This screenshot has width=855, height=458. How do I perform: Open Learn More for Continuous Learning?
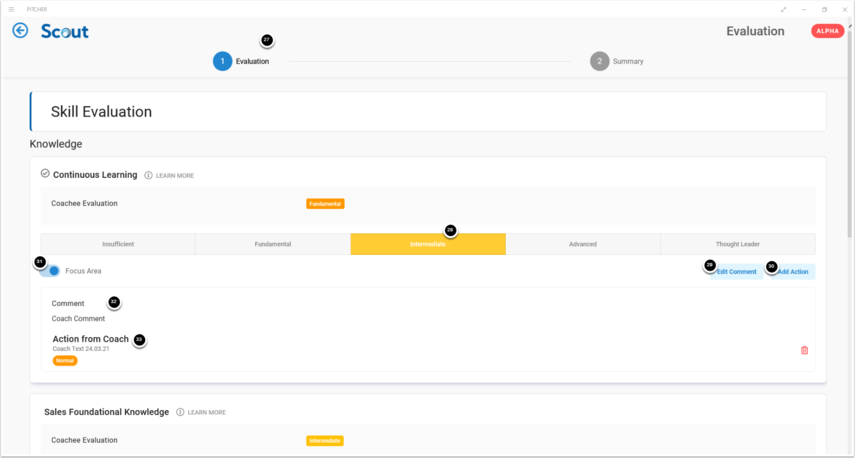[x=175, y=176]
